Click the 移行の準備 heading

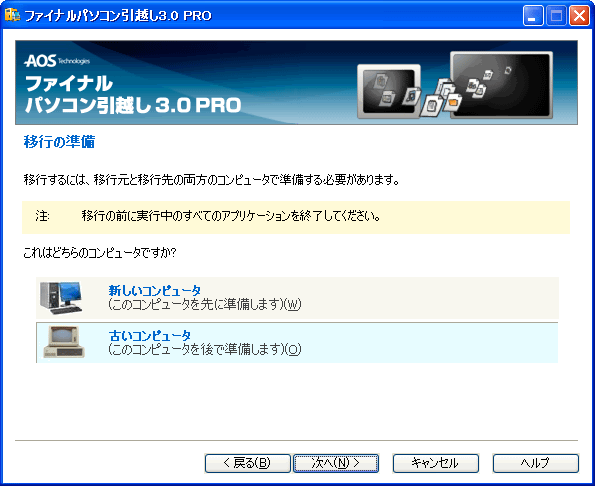(x=59, y=142)
